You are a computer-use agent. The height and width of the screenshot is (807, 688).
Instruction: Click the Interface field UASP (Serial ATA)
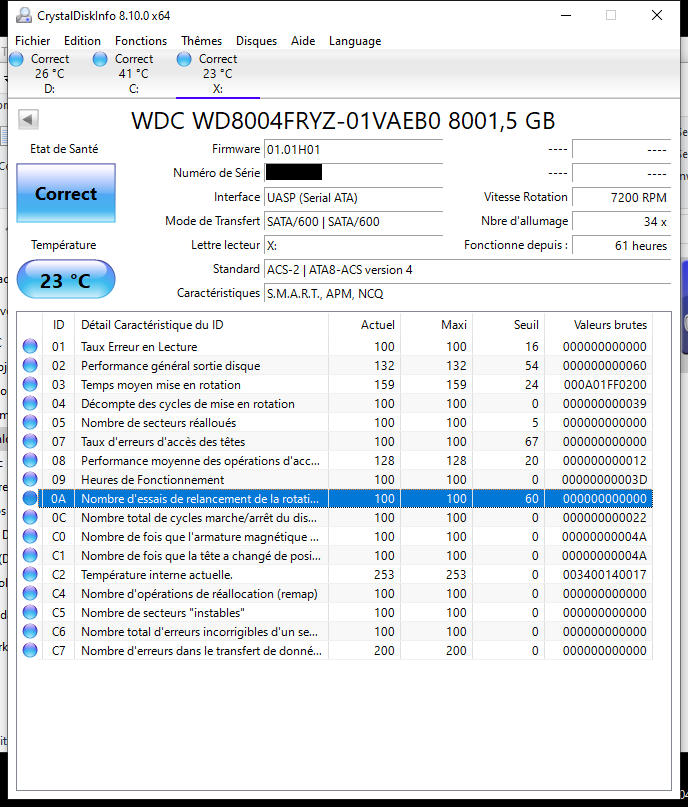354,198
